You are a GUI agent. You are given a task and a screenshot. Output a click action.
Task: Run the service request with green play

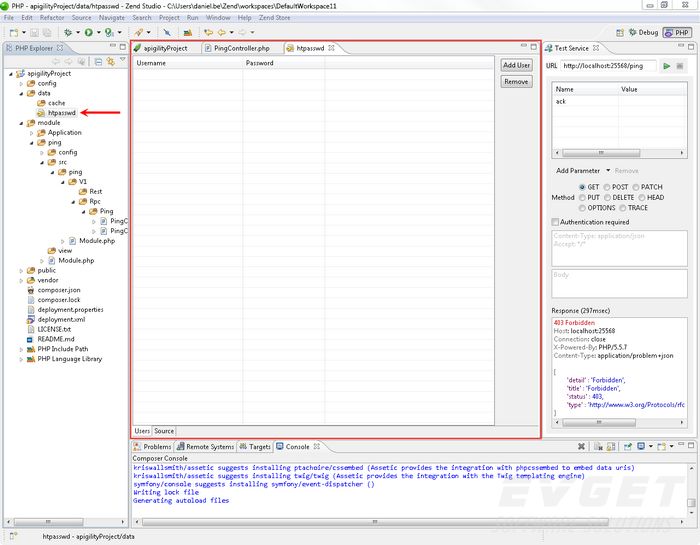[667, 66]
